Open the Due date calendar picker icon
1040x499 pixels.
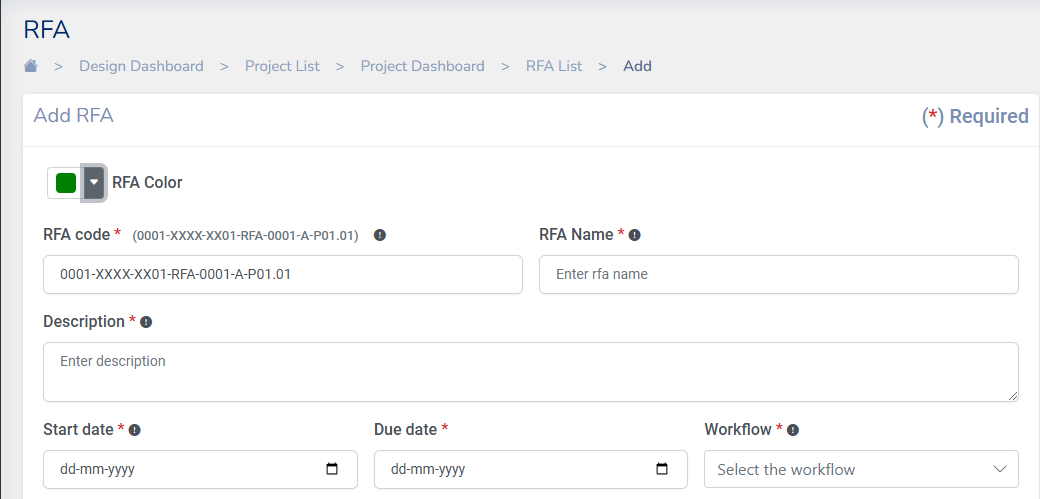pos(662,469)
